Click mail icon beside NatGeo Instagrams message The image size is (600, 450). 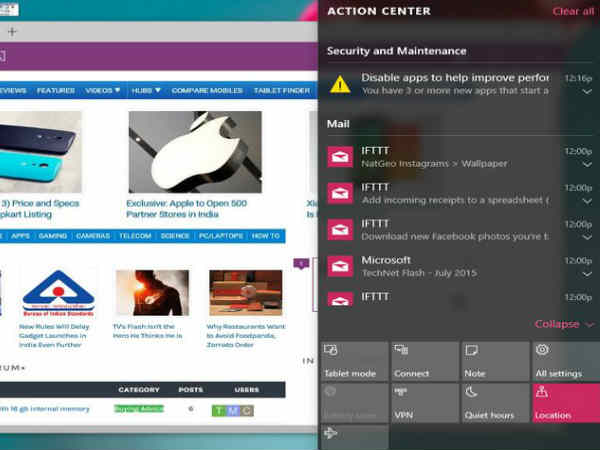pyautogui.click(x=340, y=157)
